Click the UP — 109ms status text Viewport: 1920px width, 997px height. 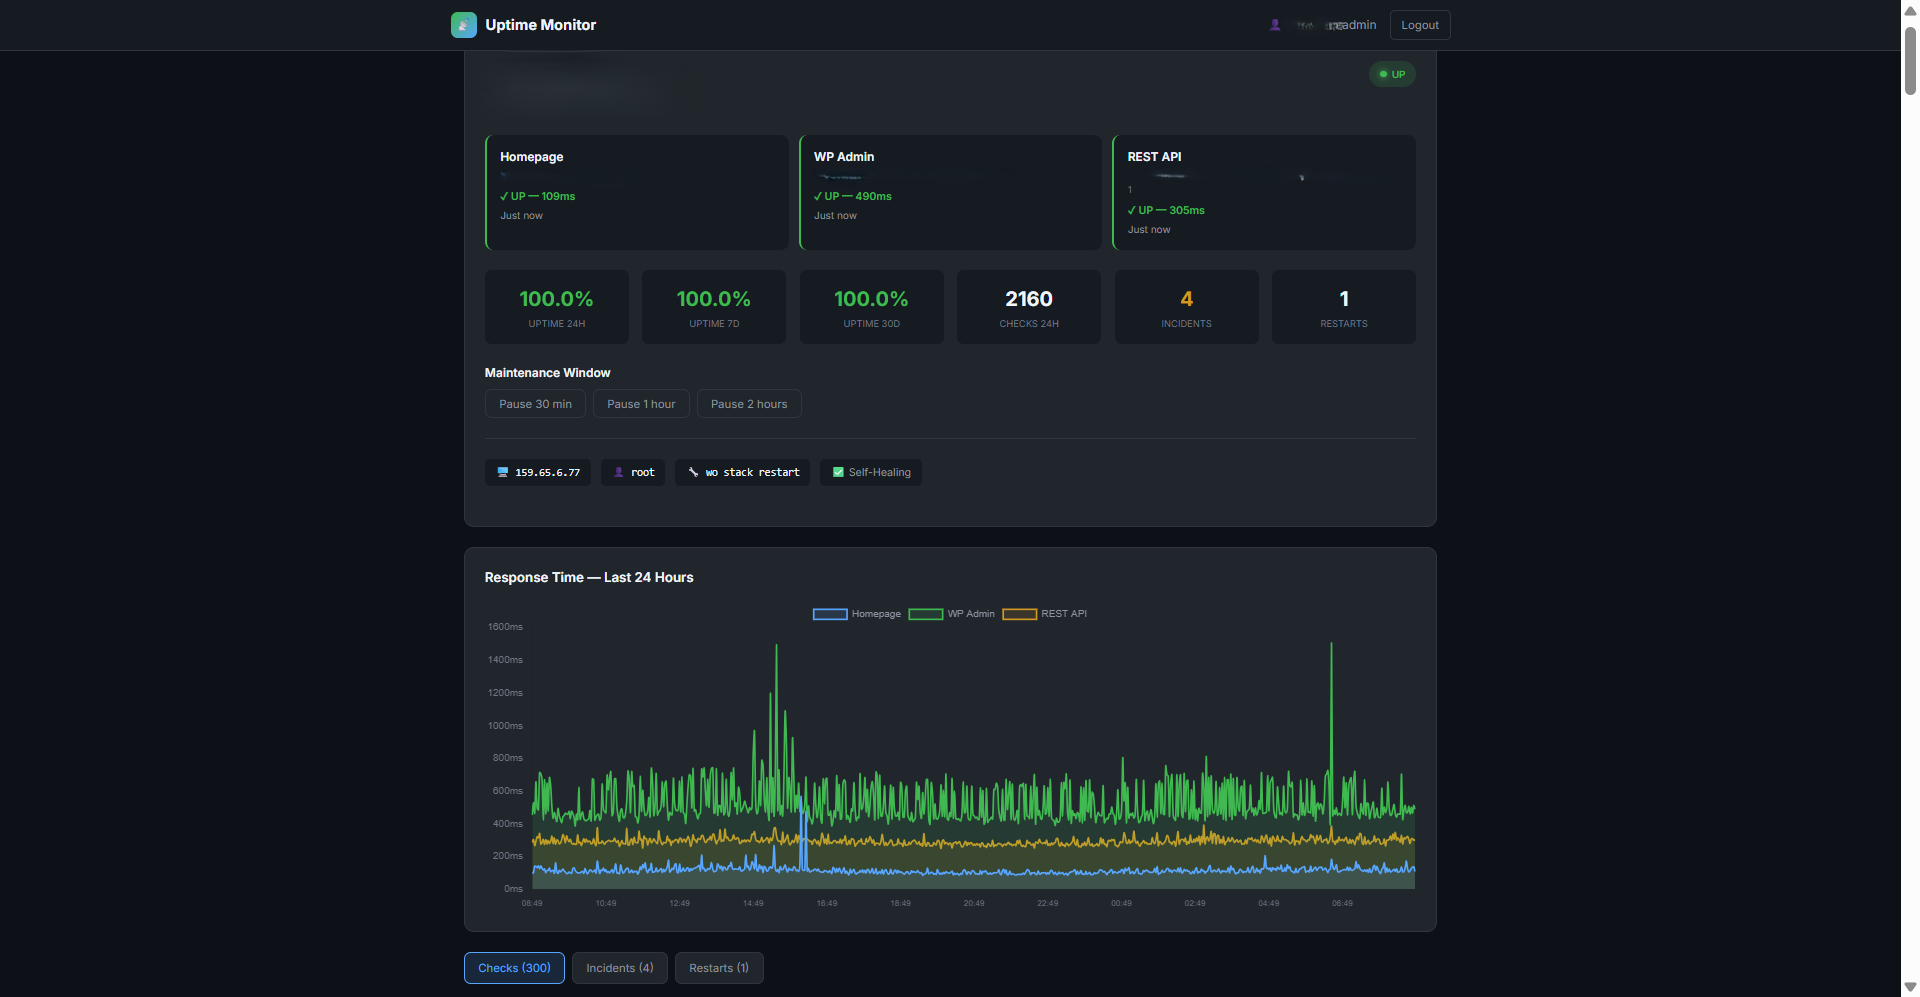click(x=538, y=196)
